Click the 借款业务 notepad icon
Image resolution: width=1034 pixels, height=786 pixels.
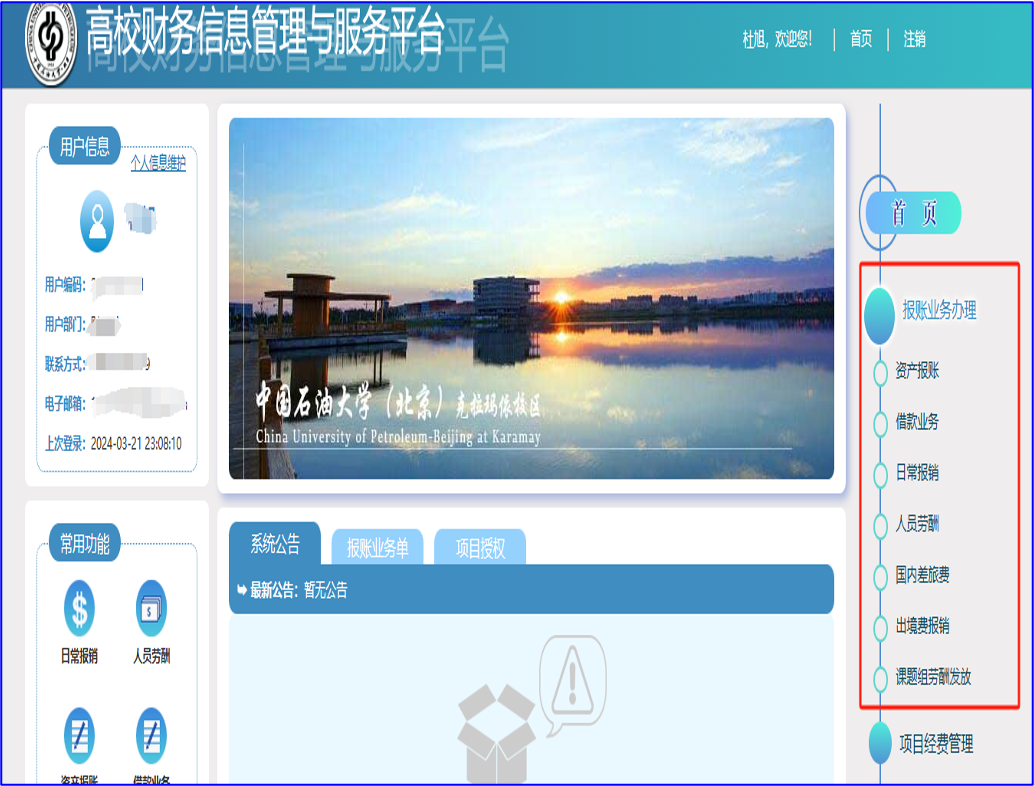pyautogui.click(x=151, y=736)
